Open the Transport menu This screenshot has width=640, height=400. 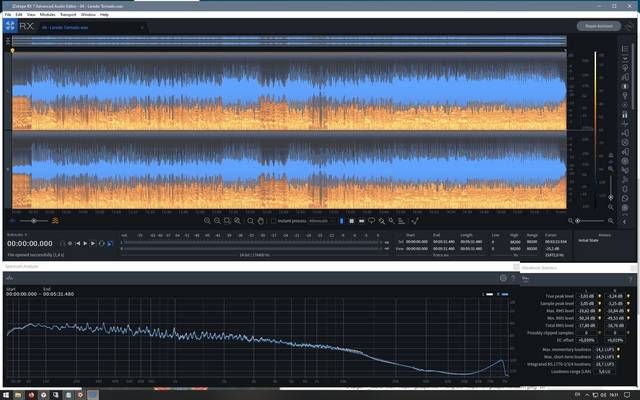pyautogui.click(x=68, y=15)
